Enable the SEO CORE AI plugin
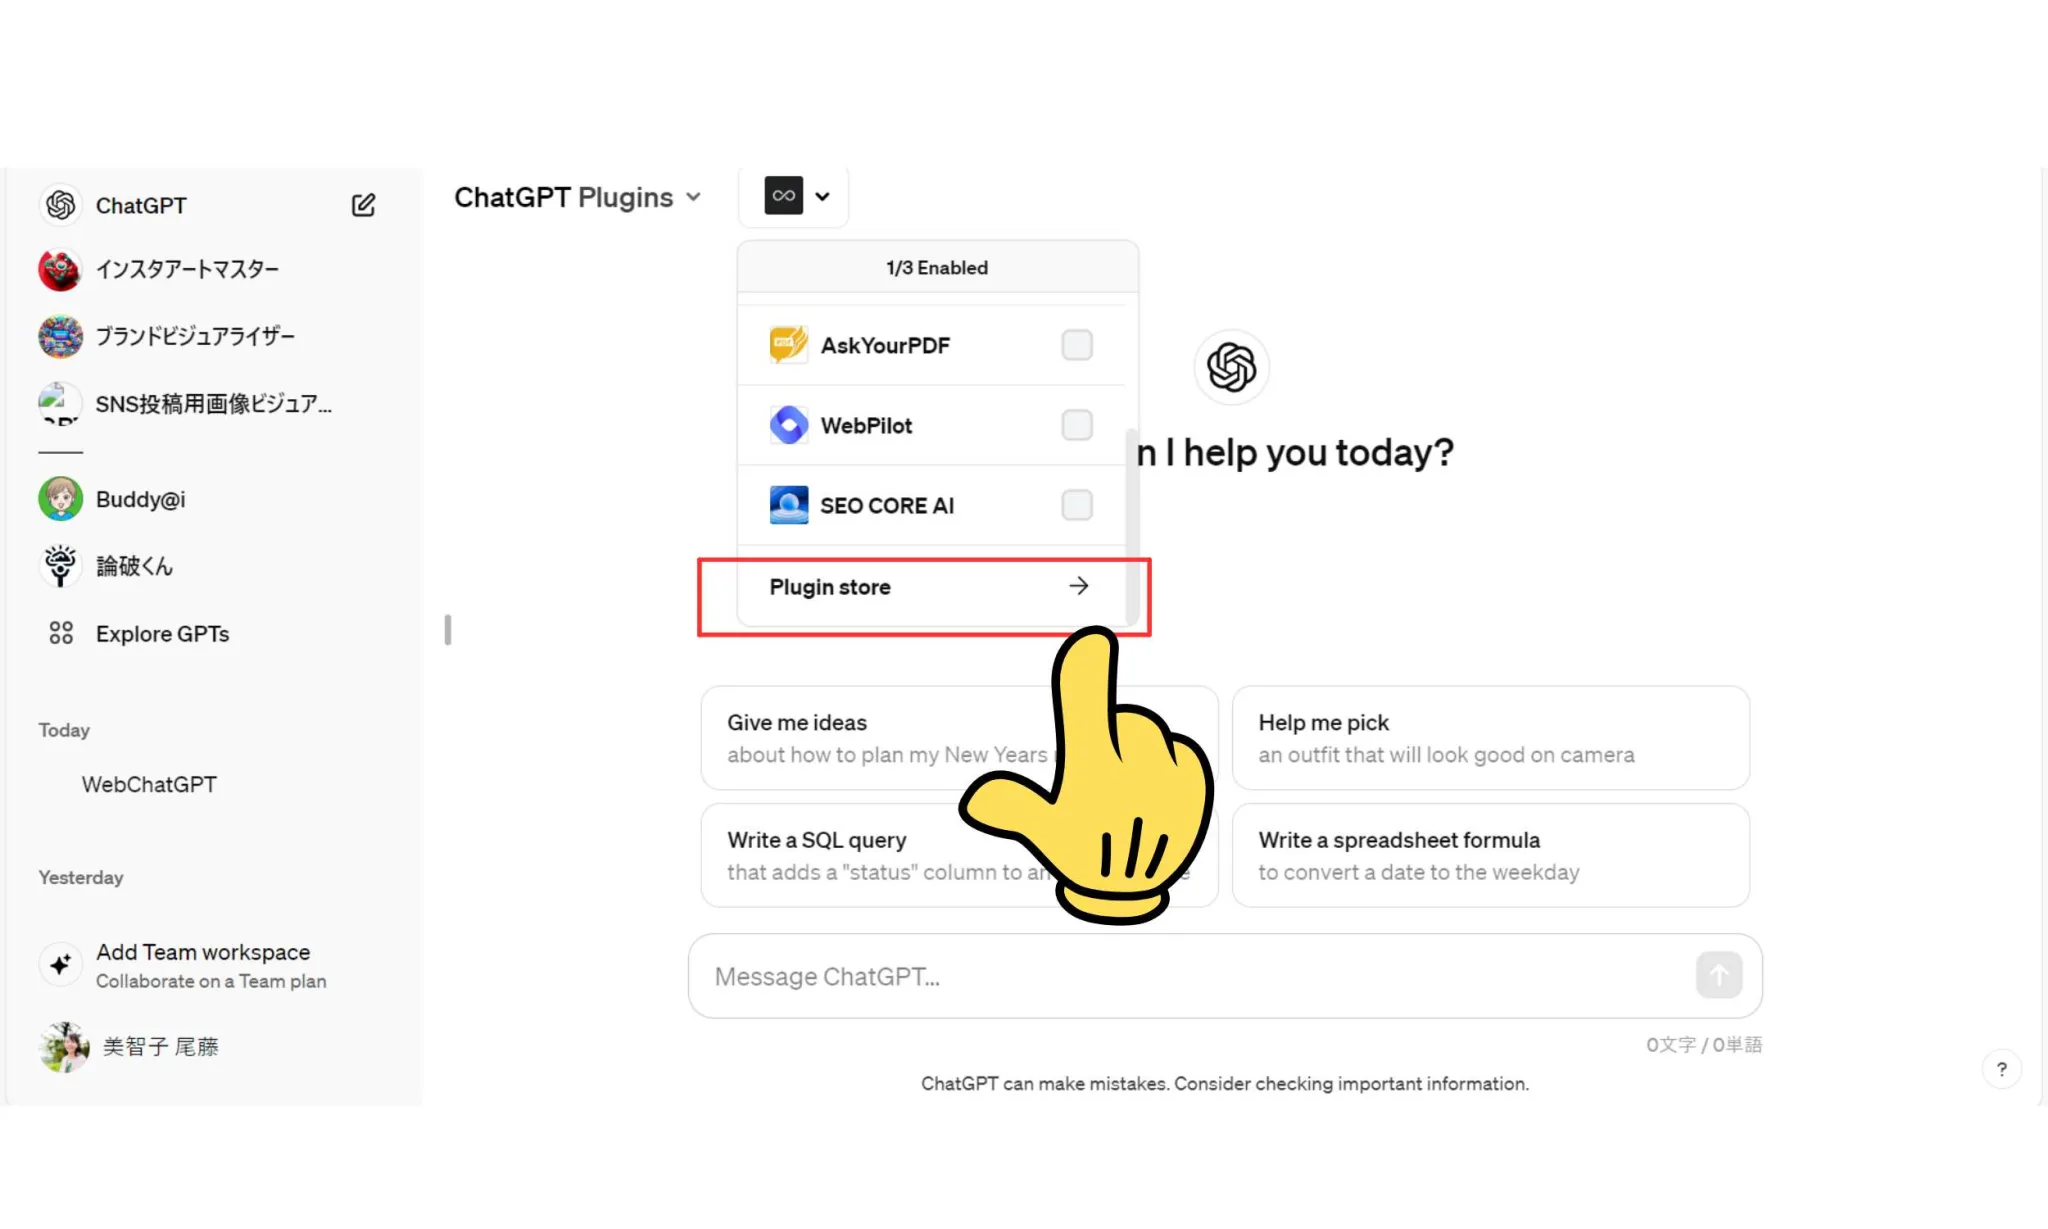The width and height of the screenshot is (2048, 1229). click(x=1077, y=505)
